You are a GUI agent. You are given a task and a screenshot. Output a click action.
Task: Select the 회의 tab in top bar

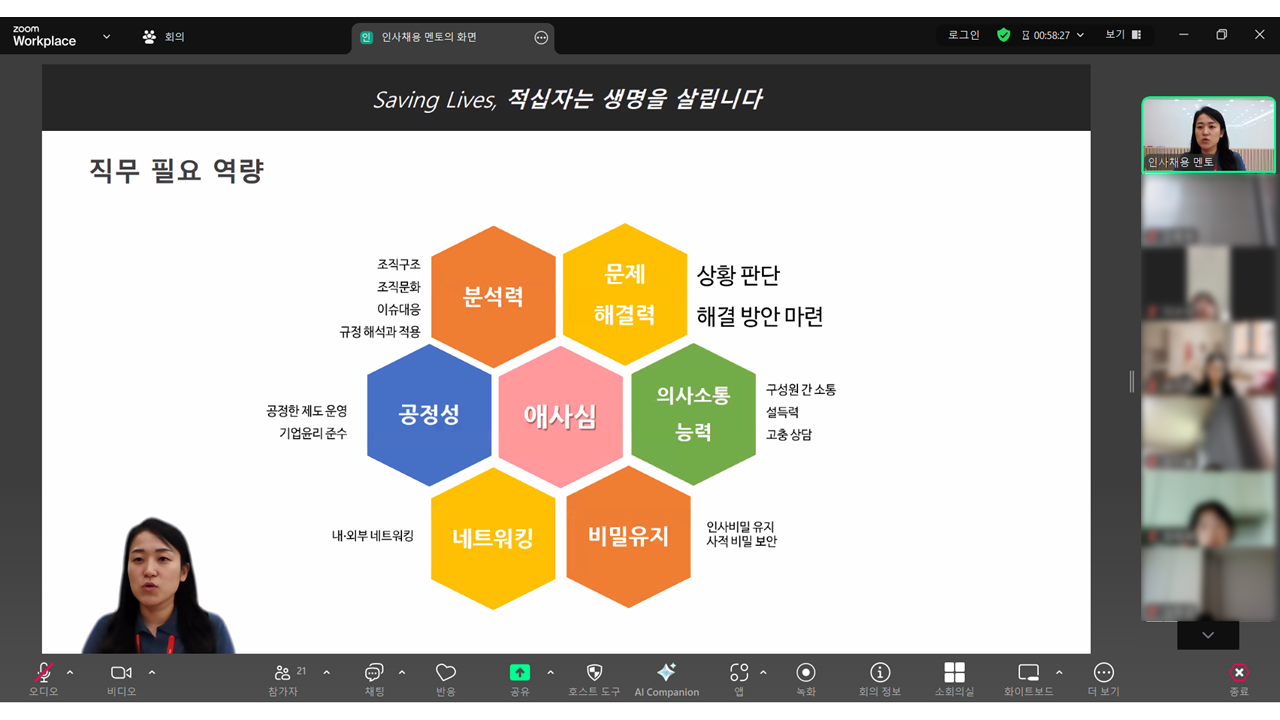(164, 37)
